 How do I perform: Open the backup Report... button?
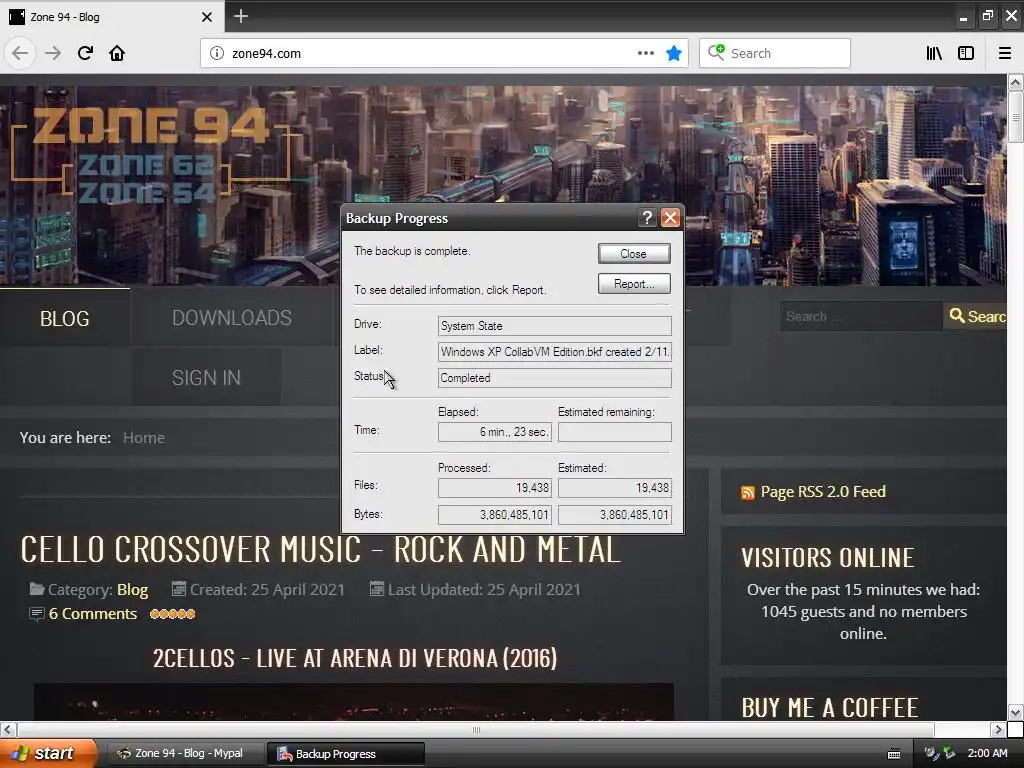(x=633, y=283)
